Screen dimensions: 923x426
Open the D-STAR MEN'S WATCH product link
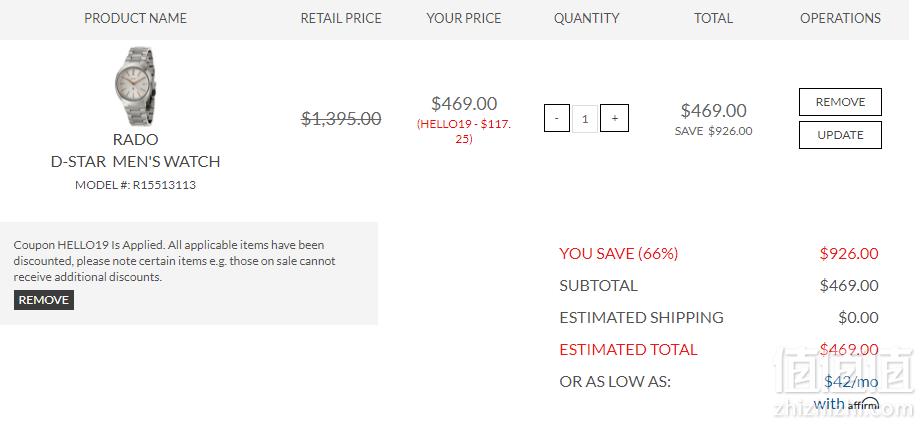(x=135, y=161)
